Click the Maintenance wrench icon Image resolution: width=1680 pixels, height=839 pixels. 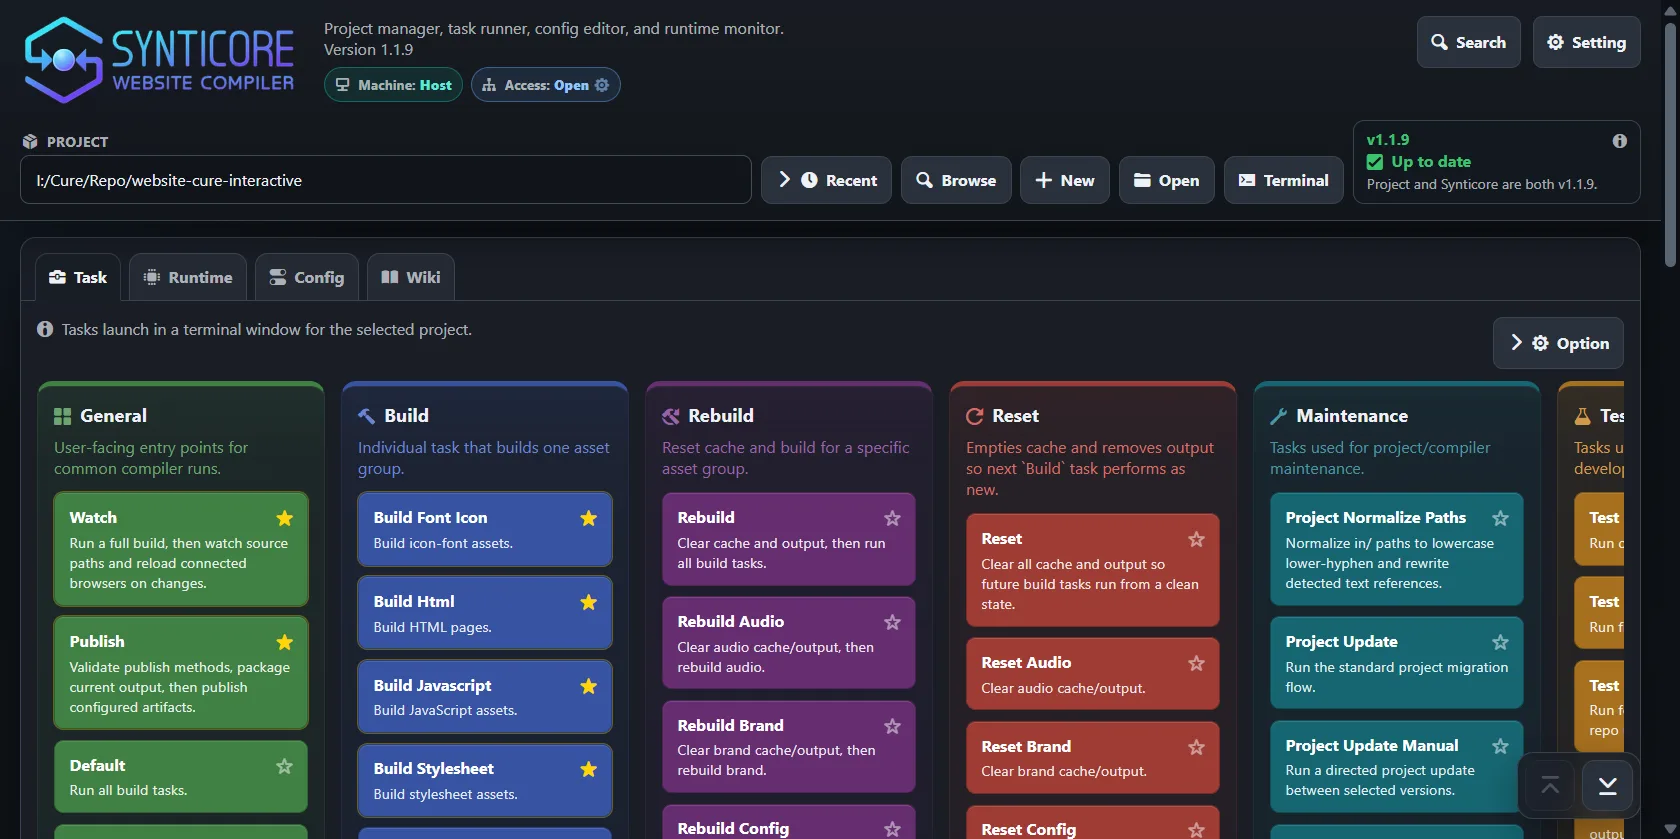point(1278,416)
